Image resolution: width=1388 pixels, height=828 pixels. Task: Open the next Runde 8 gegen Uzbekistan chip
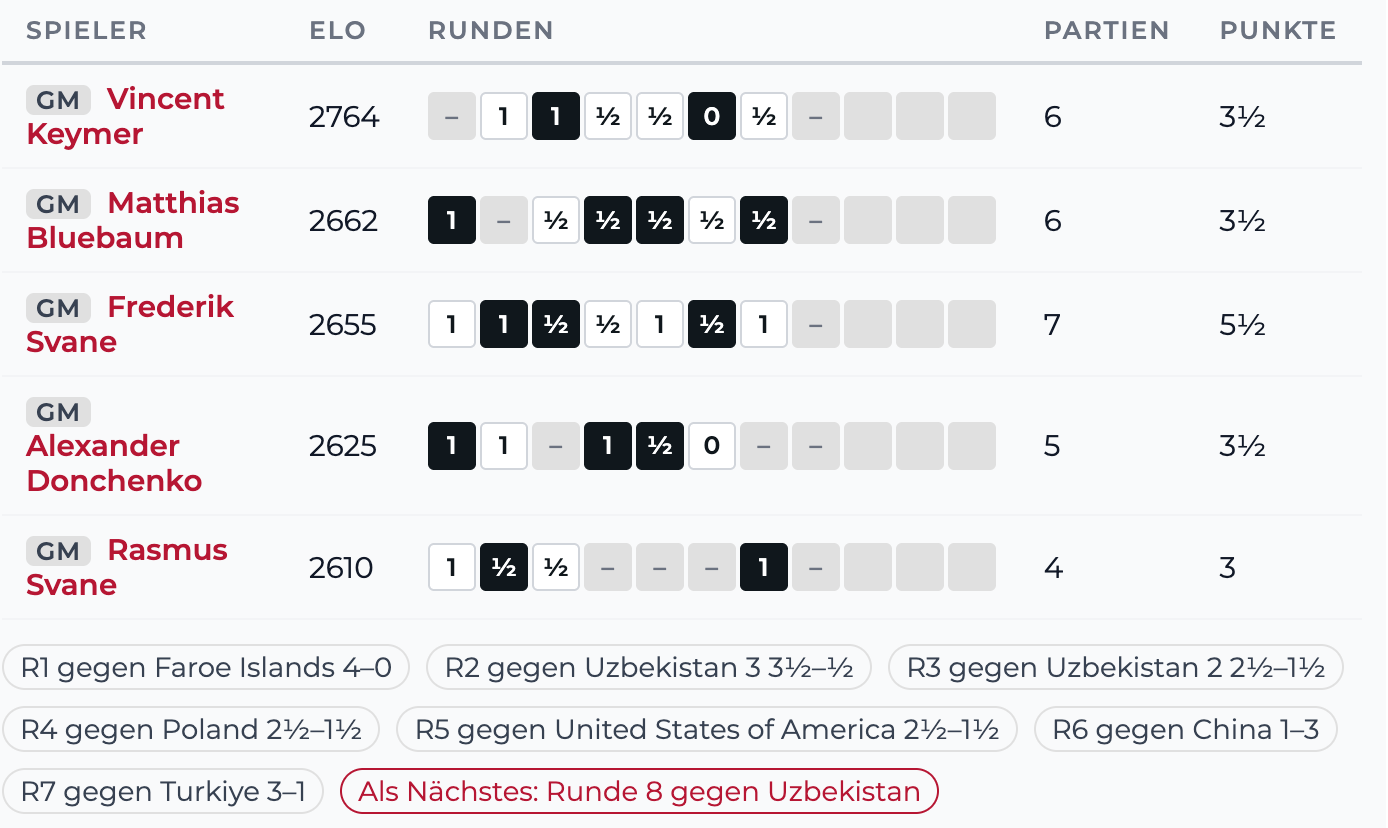pos(640,792)
